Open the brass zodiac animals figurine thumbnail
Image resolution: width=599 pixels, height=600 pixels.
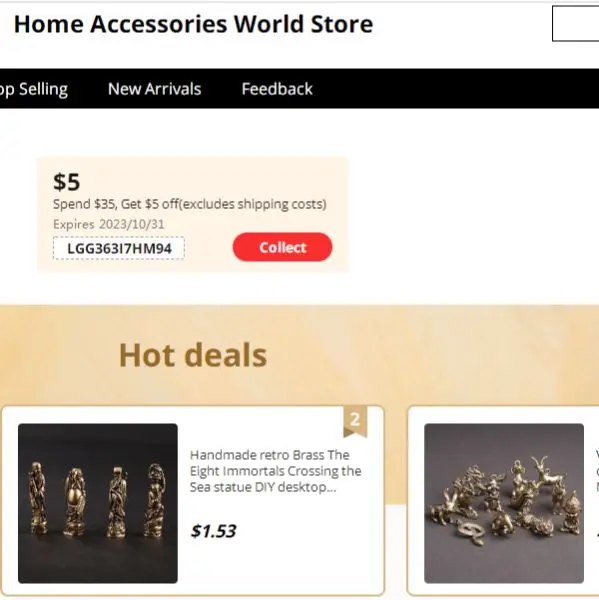click(504, 503)
